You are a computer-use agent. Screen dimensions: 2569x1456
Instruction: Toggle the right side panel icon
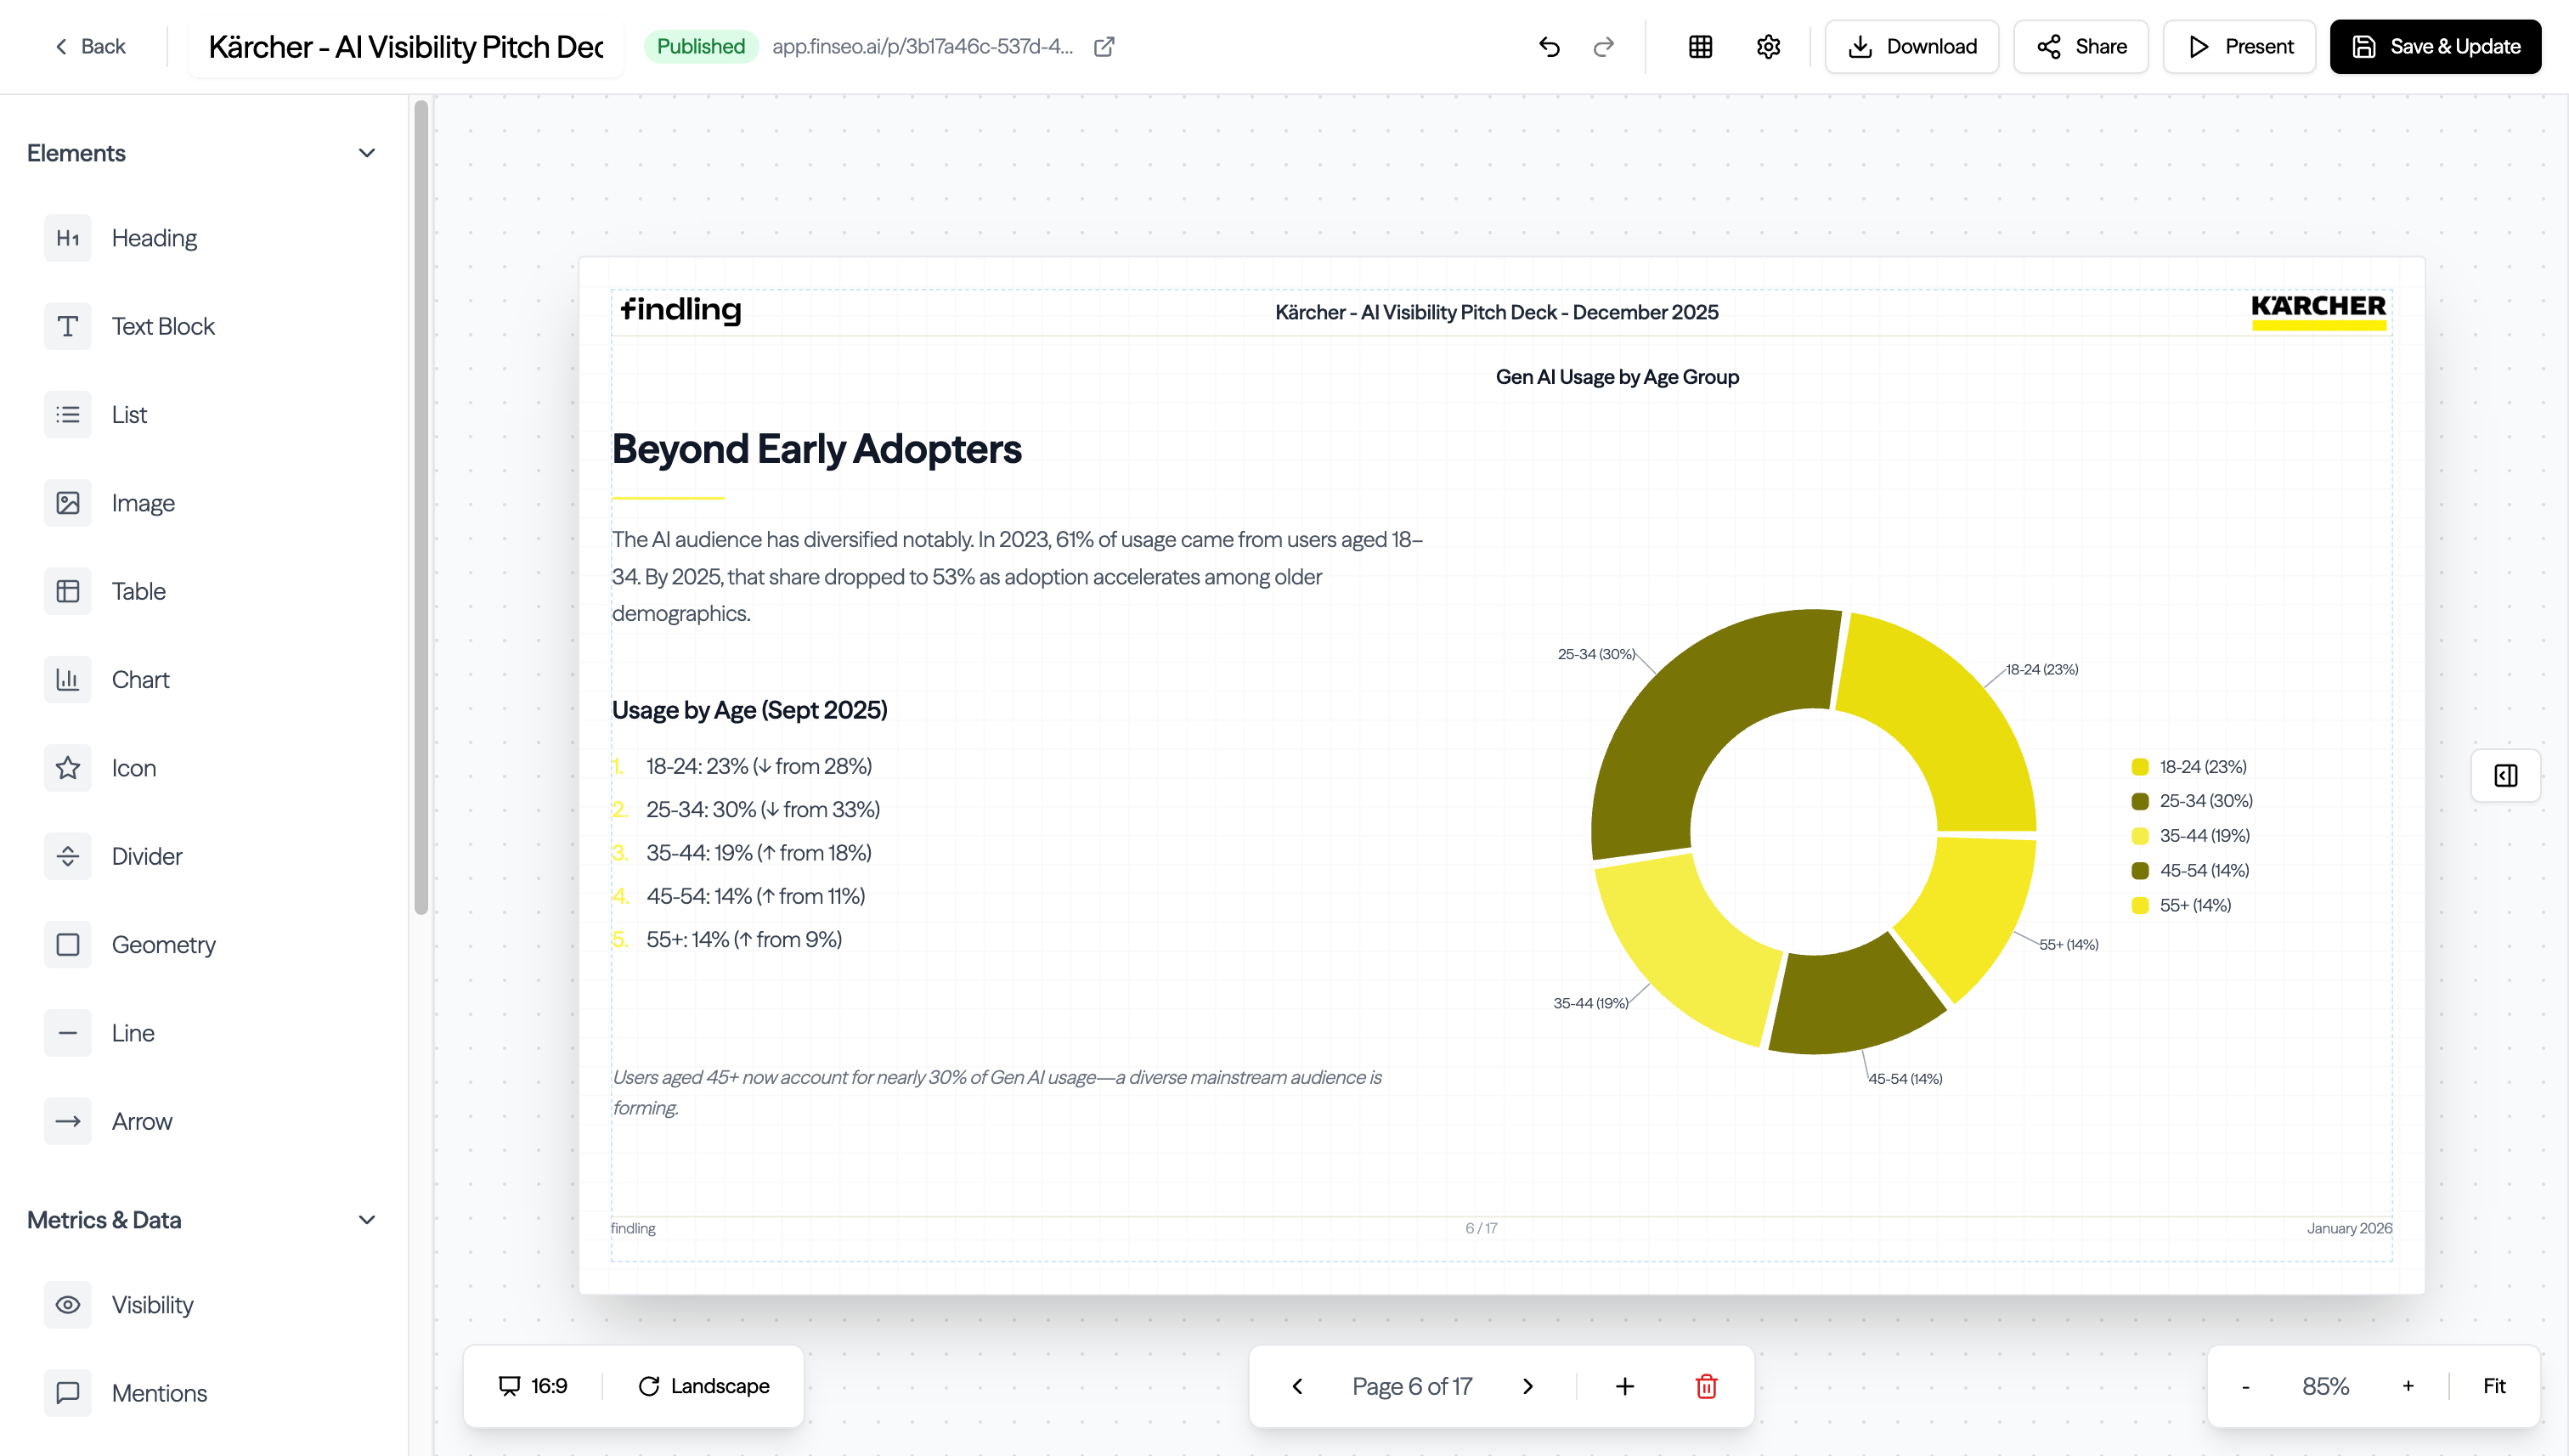[2505, 775]
